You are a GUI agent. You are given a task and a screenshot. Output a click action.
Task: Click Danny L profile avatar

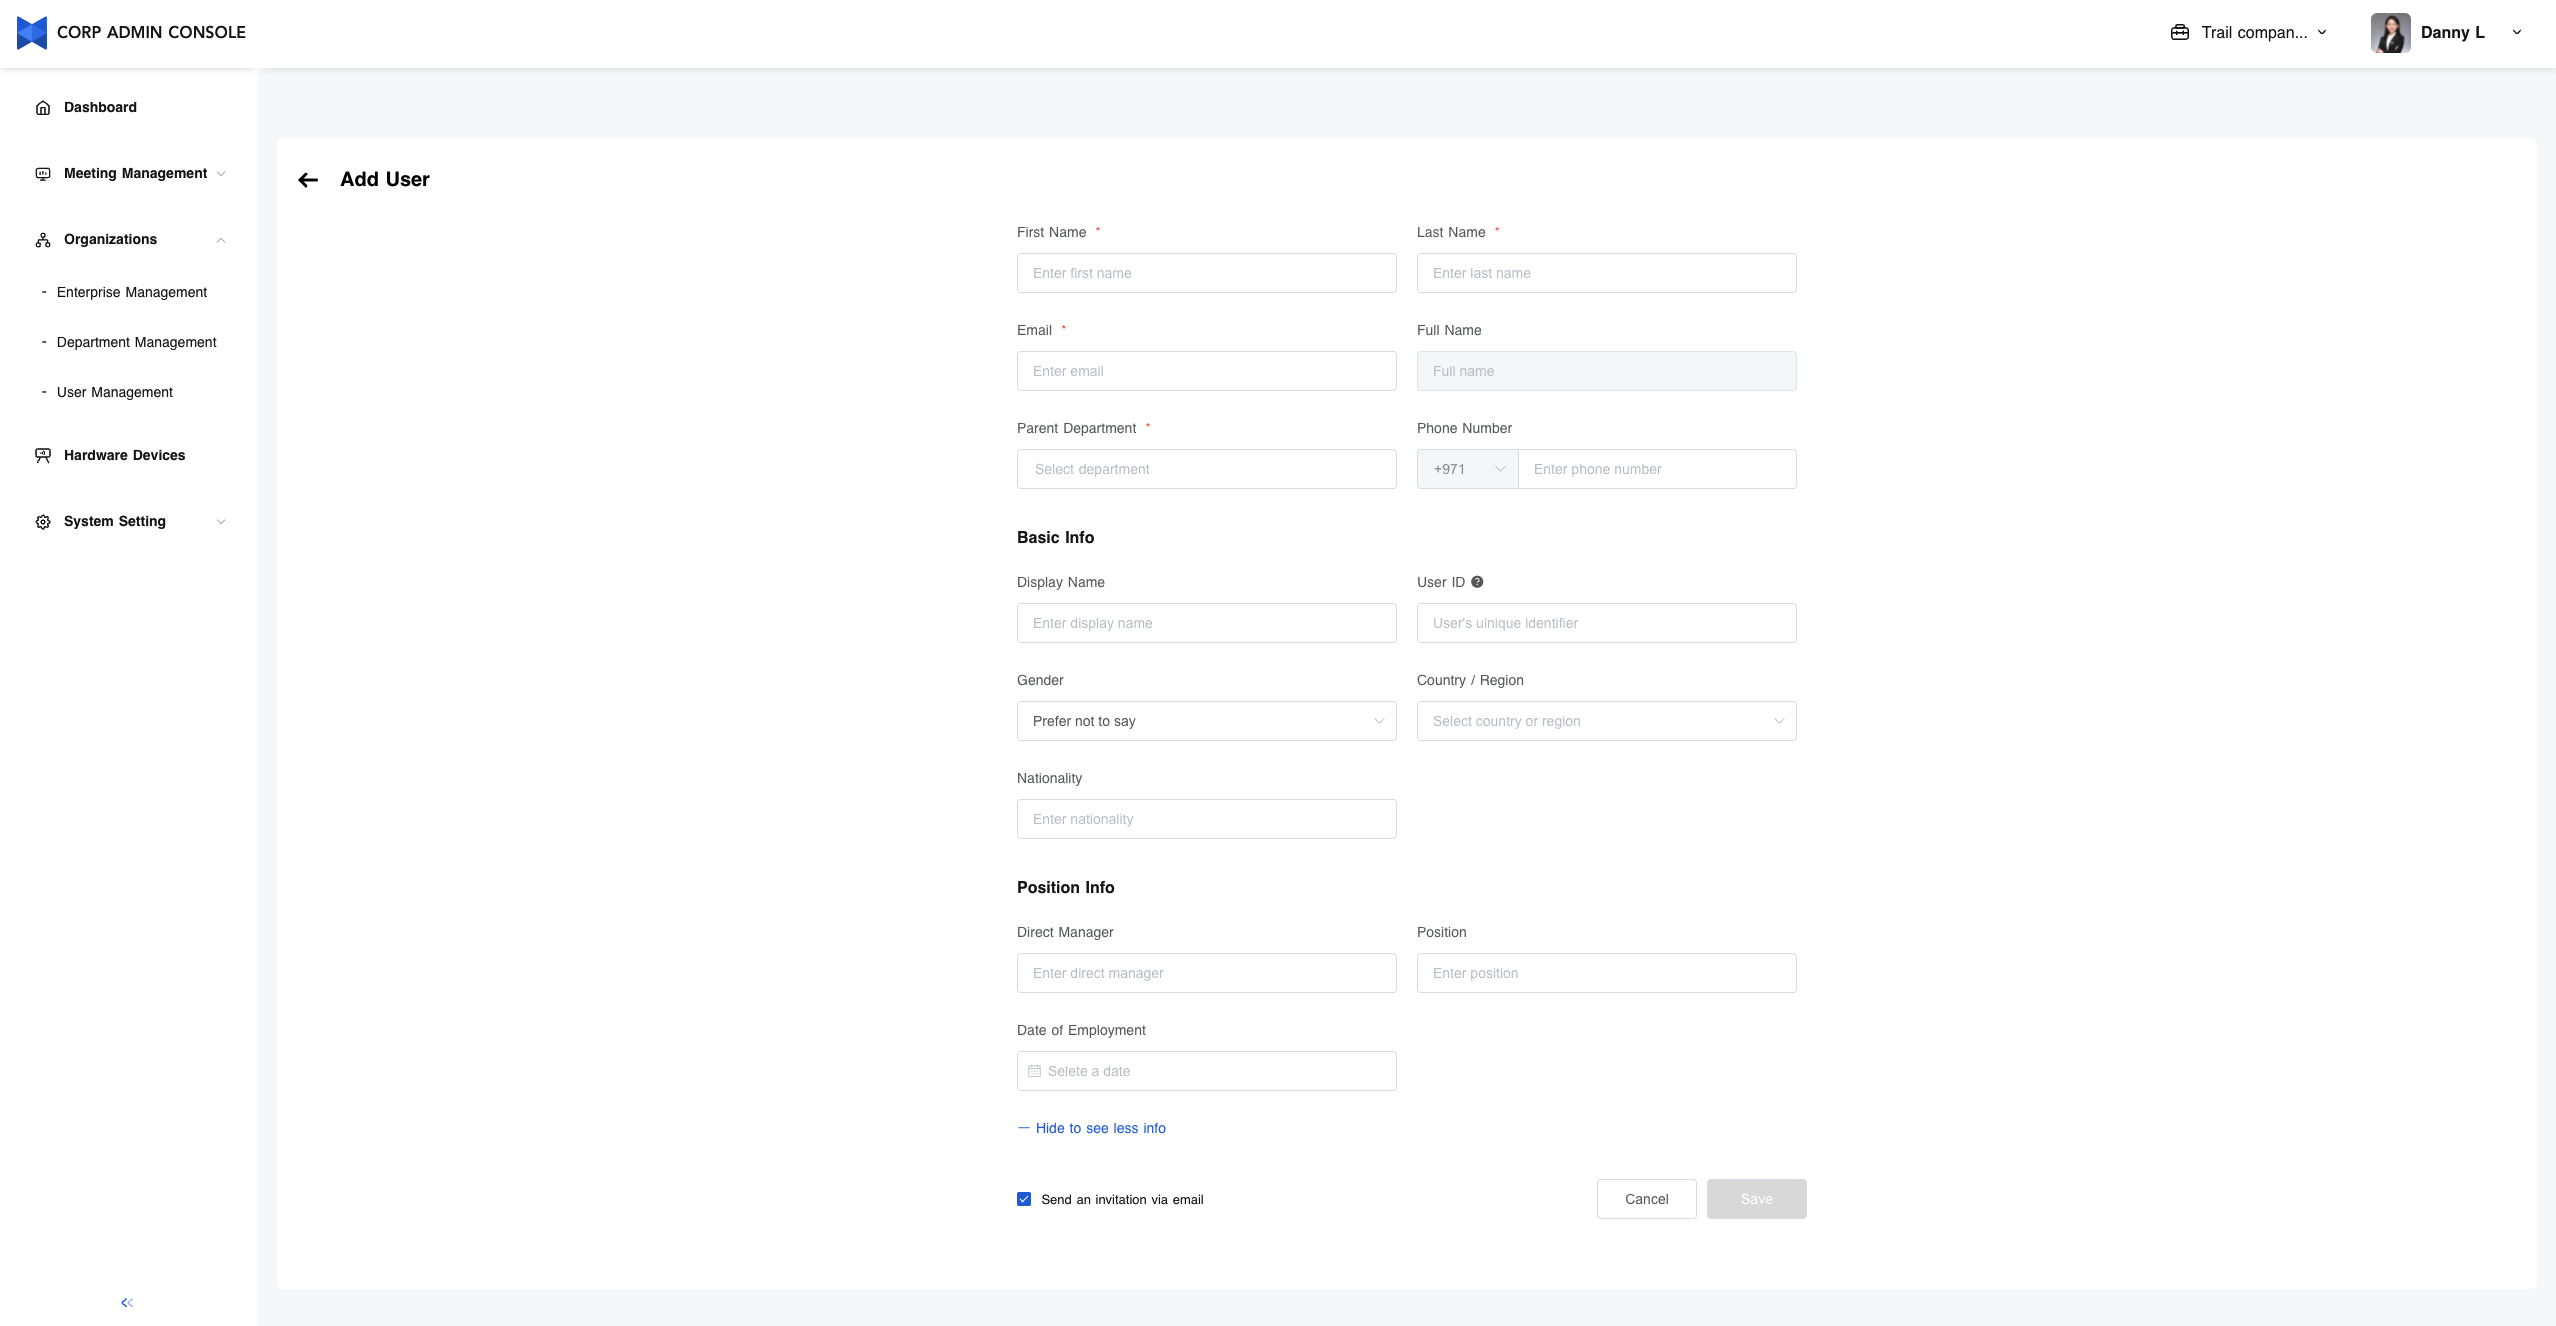click(2390, 32)
